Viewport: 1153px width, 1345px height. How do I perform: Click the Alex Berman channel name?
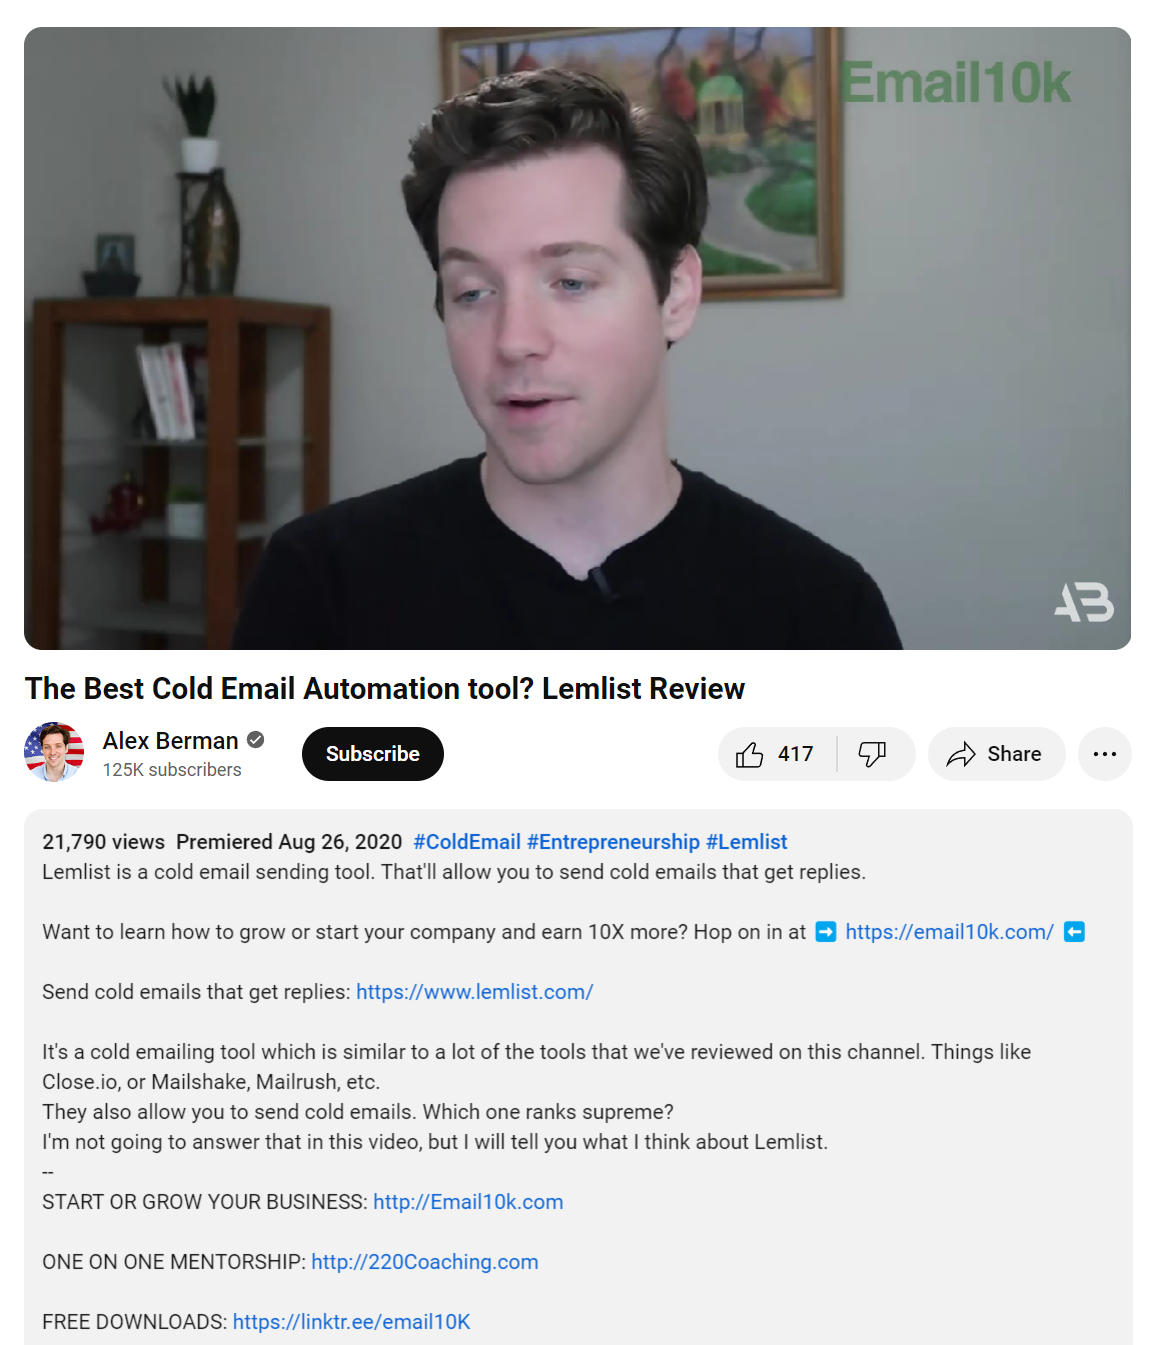[x=170, y=741]
